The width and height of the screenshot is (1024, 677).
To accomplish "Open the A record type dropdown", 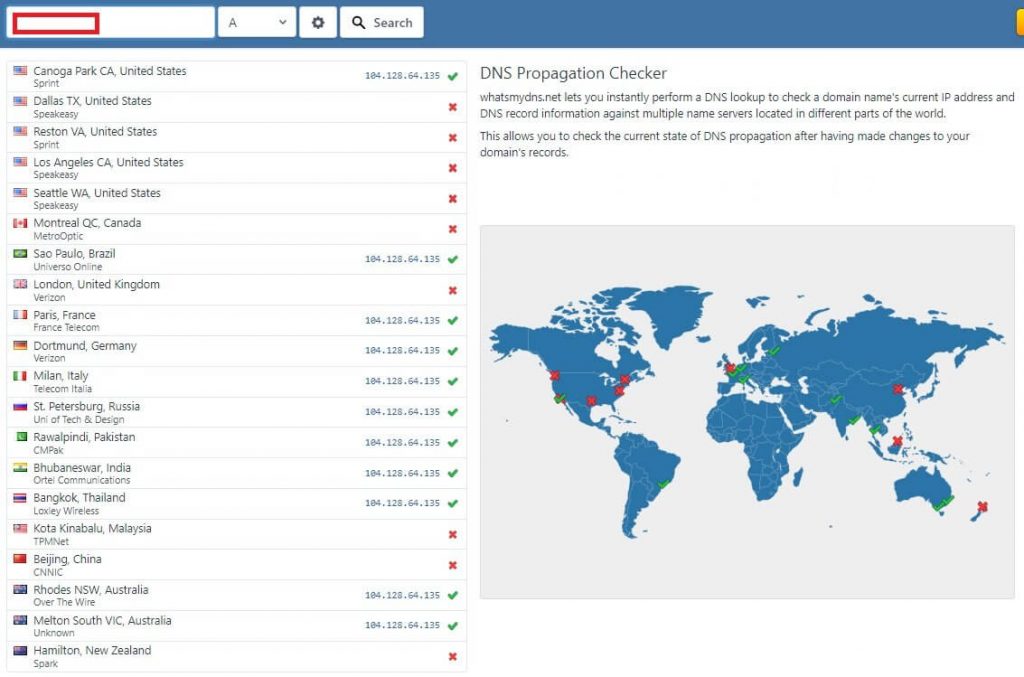I will 257,23.
